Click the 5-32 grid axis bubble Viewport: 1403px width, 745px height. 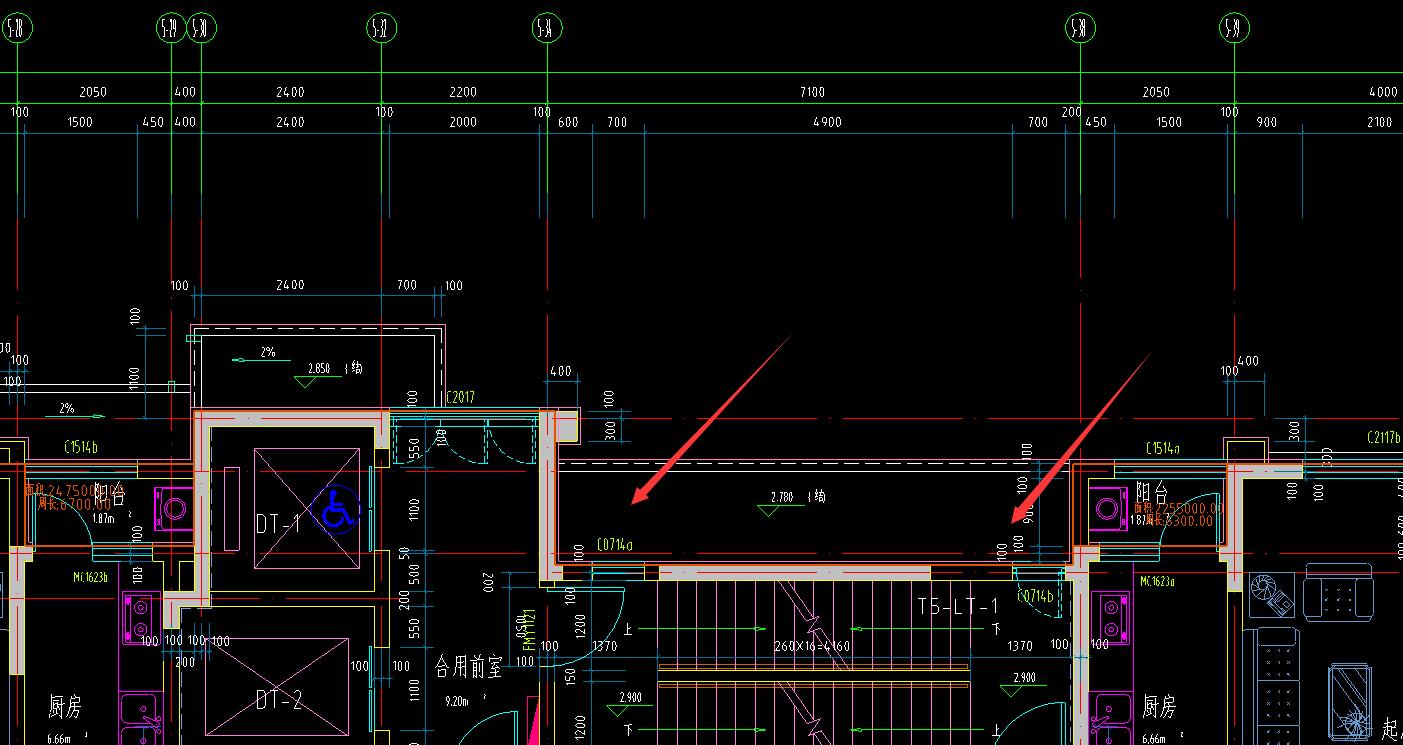[380, 29]
